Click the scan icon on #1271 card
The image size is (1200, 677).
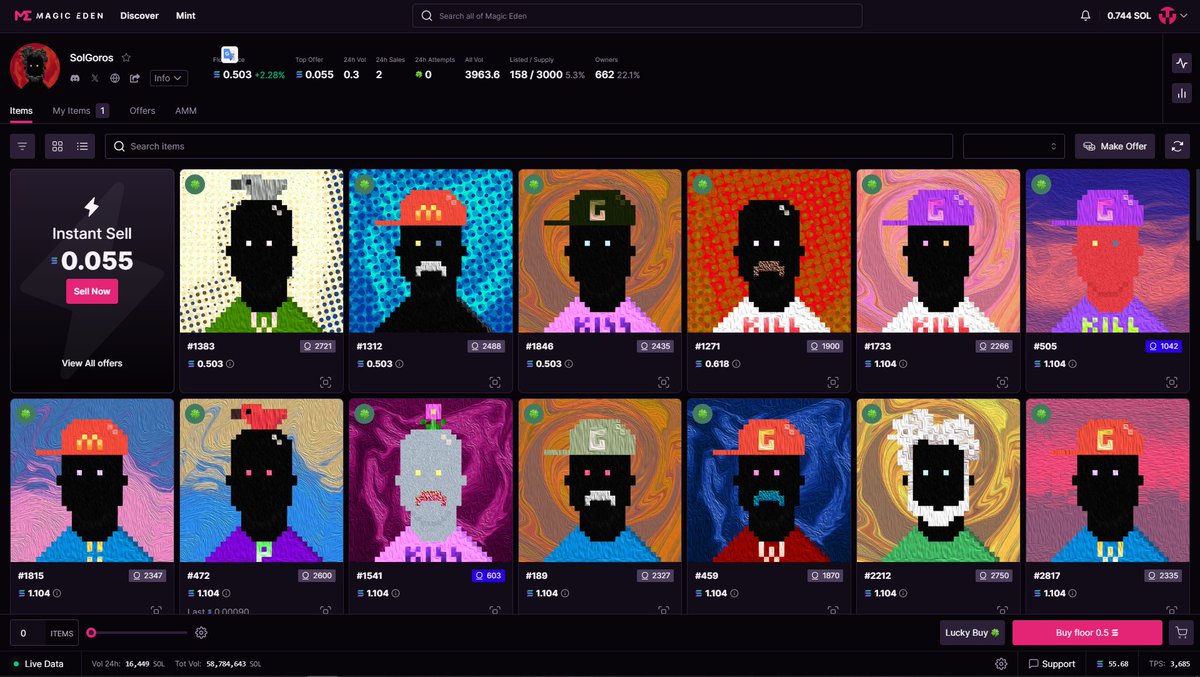(x=833, y=382)
